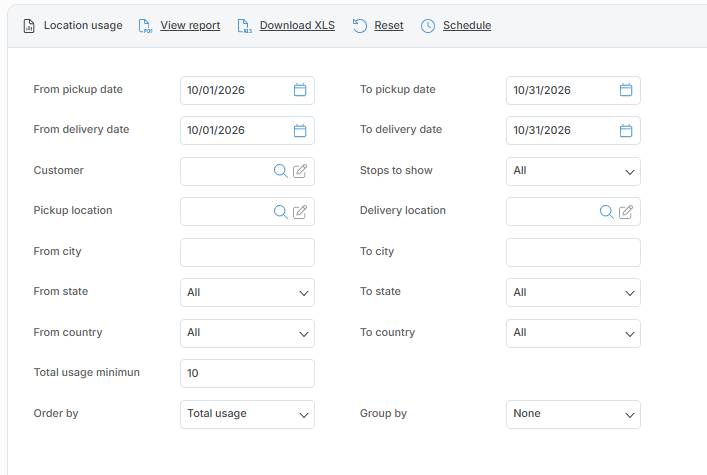Viewport: 707px width, 475px height.
Task: Click the From country label
Action: pyautogui.click(x=68, y=332)
